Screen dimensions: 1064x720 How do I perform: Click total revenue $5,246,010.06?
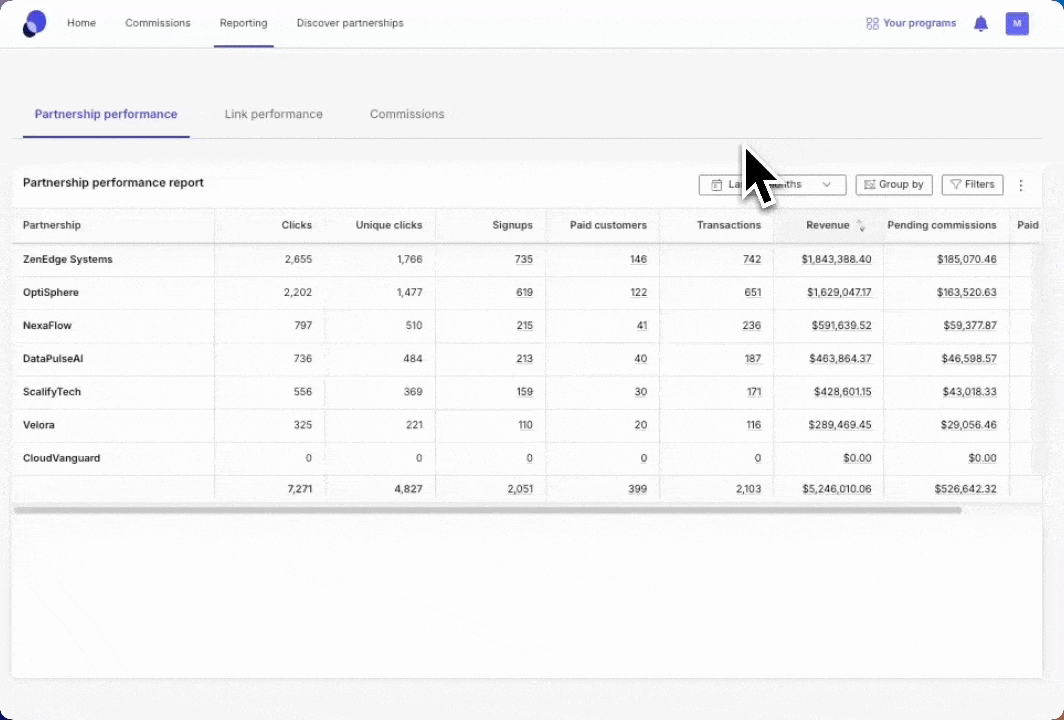click(837, 489)
